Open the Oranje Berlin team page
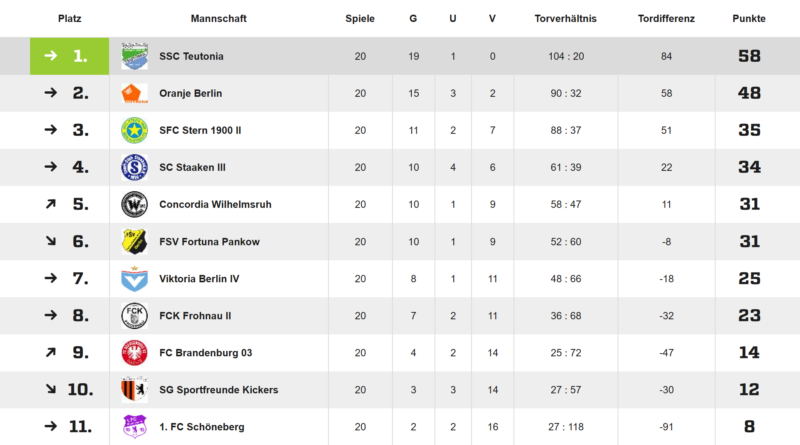Image resolution: width=800 pixels, height=445 pixels. click(190, 94)
